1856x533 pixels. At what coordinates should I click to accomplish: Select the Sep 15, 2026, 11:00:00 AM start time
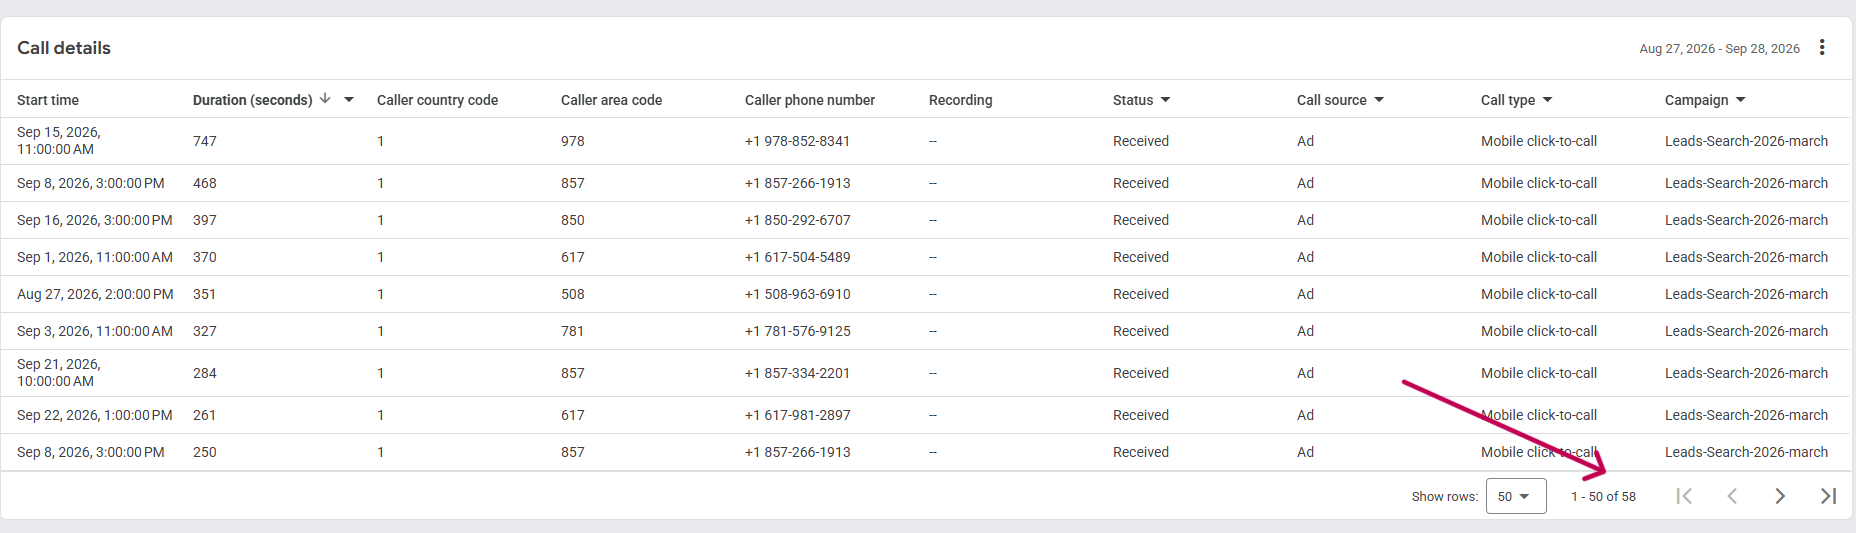pyautogui.click(x=59, y=141)
